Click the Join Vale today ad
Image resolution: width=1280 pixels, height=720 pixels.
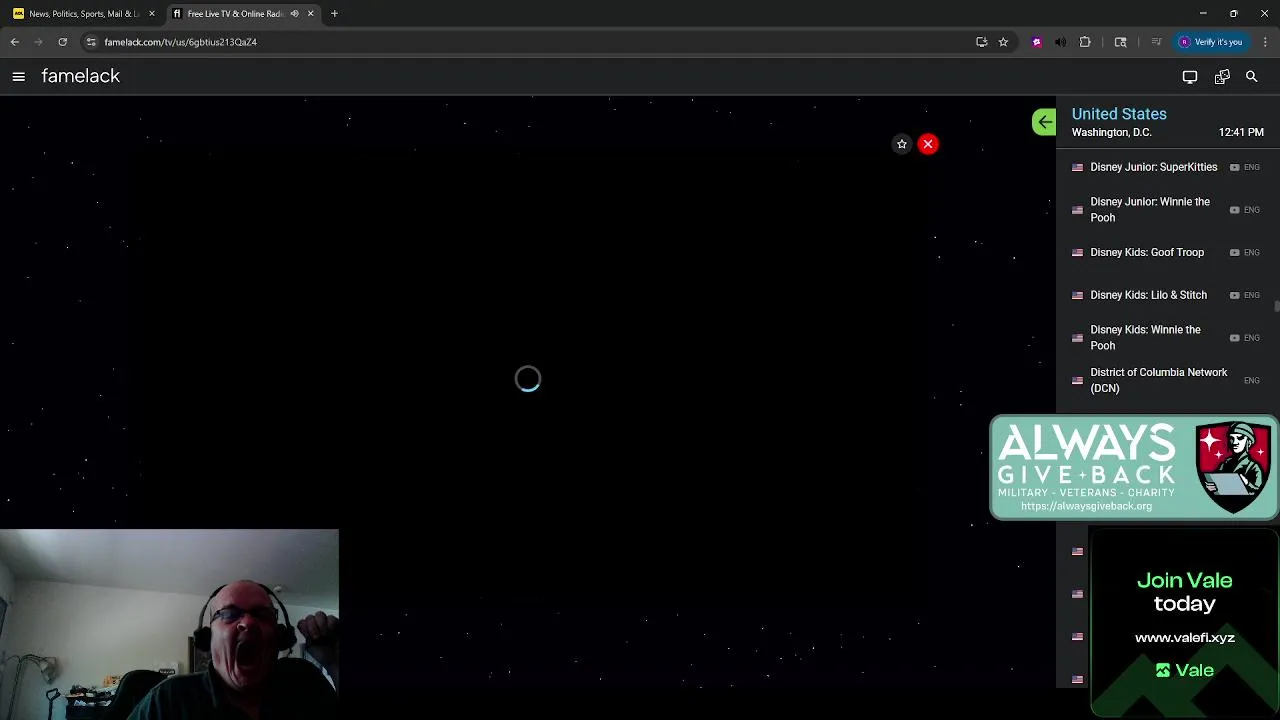(1185, 622)
